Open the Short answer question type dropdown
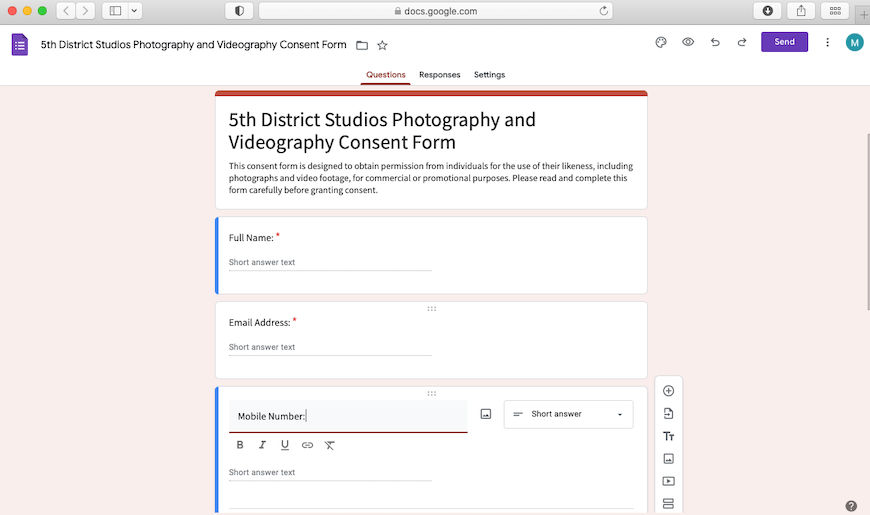The height and width of the screenshot is (515, 870). (x=568, y=414)
